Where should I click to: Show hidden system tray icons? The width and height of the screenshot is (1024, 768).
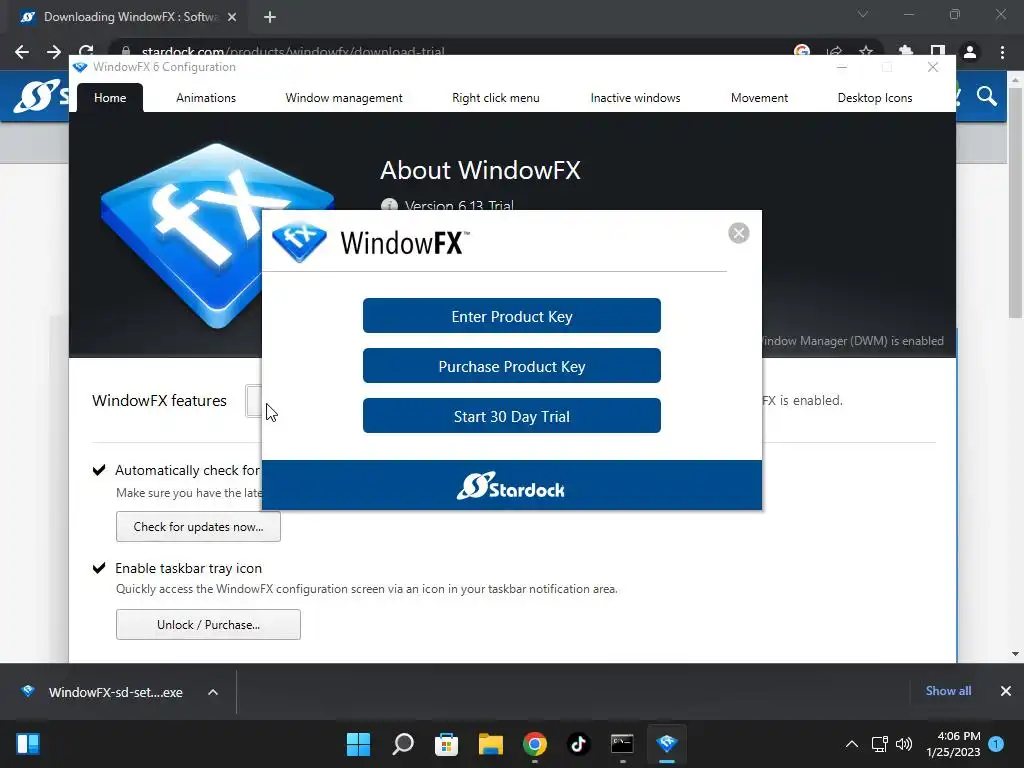tap(852, 744)
